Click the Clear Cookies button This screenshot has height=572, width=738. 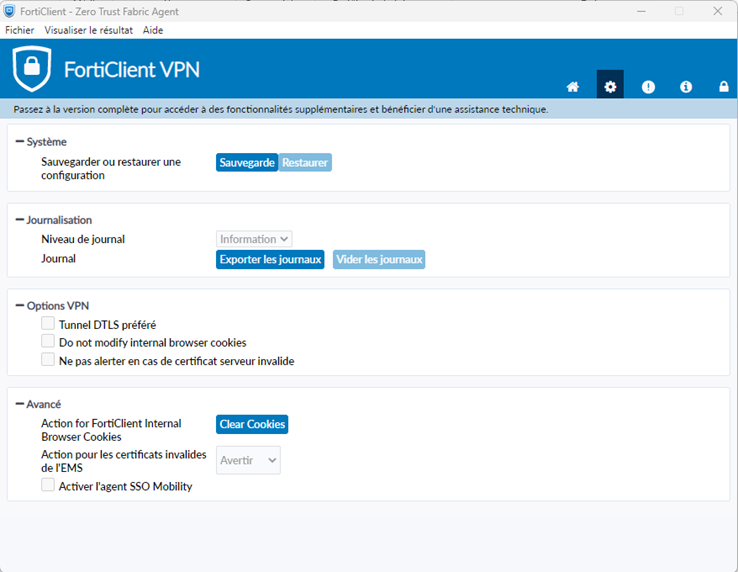[252, 424]
